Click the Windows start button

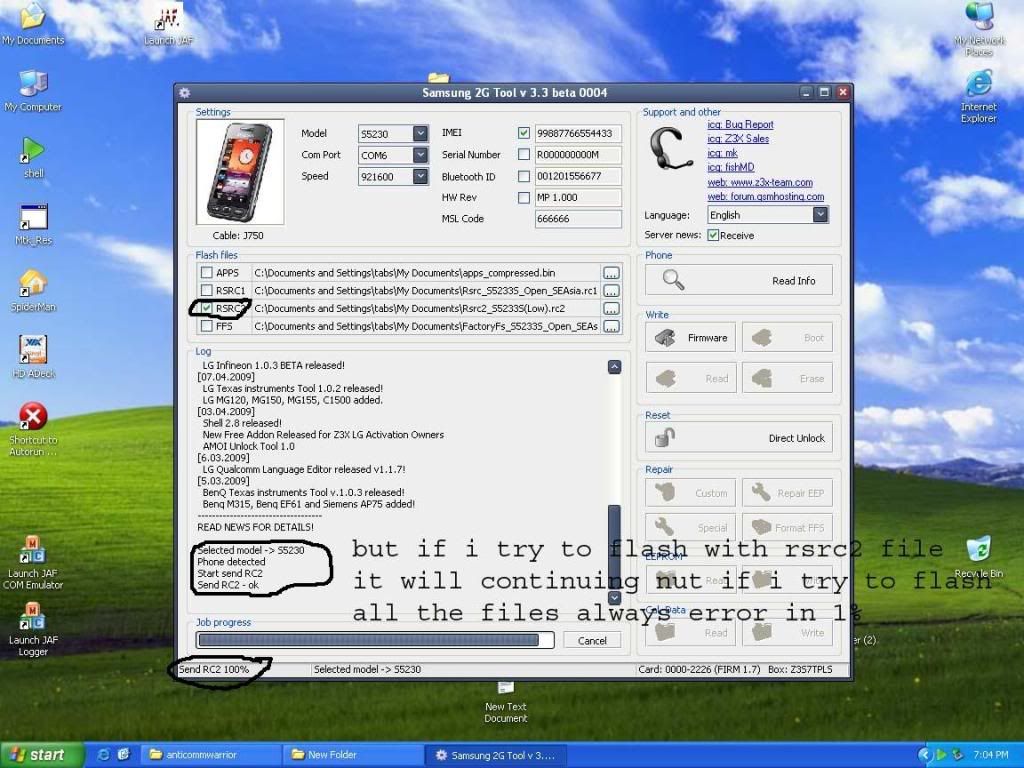click(x=42, y=755)
